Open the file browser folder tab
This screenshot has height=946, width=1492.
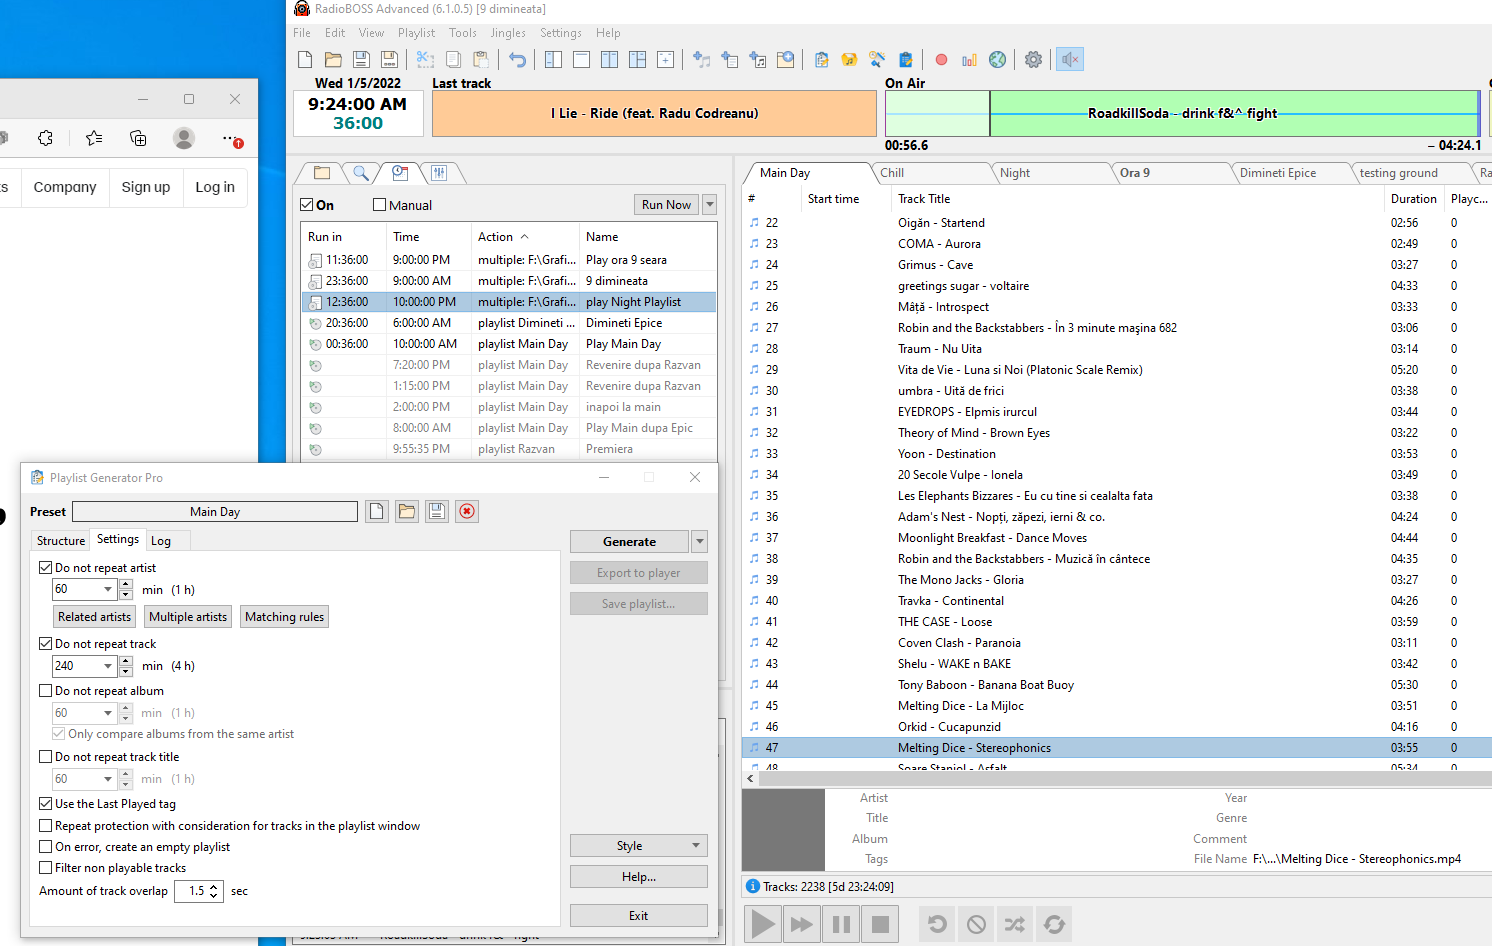click(x=322, y=173)
